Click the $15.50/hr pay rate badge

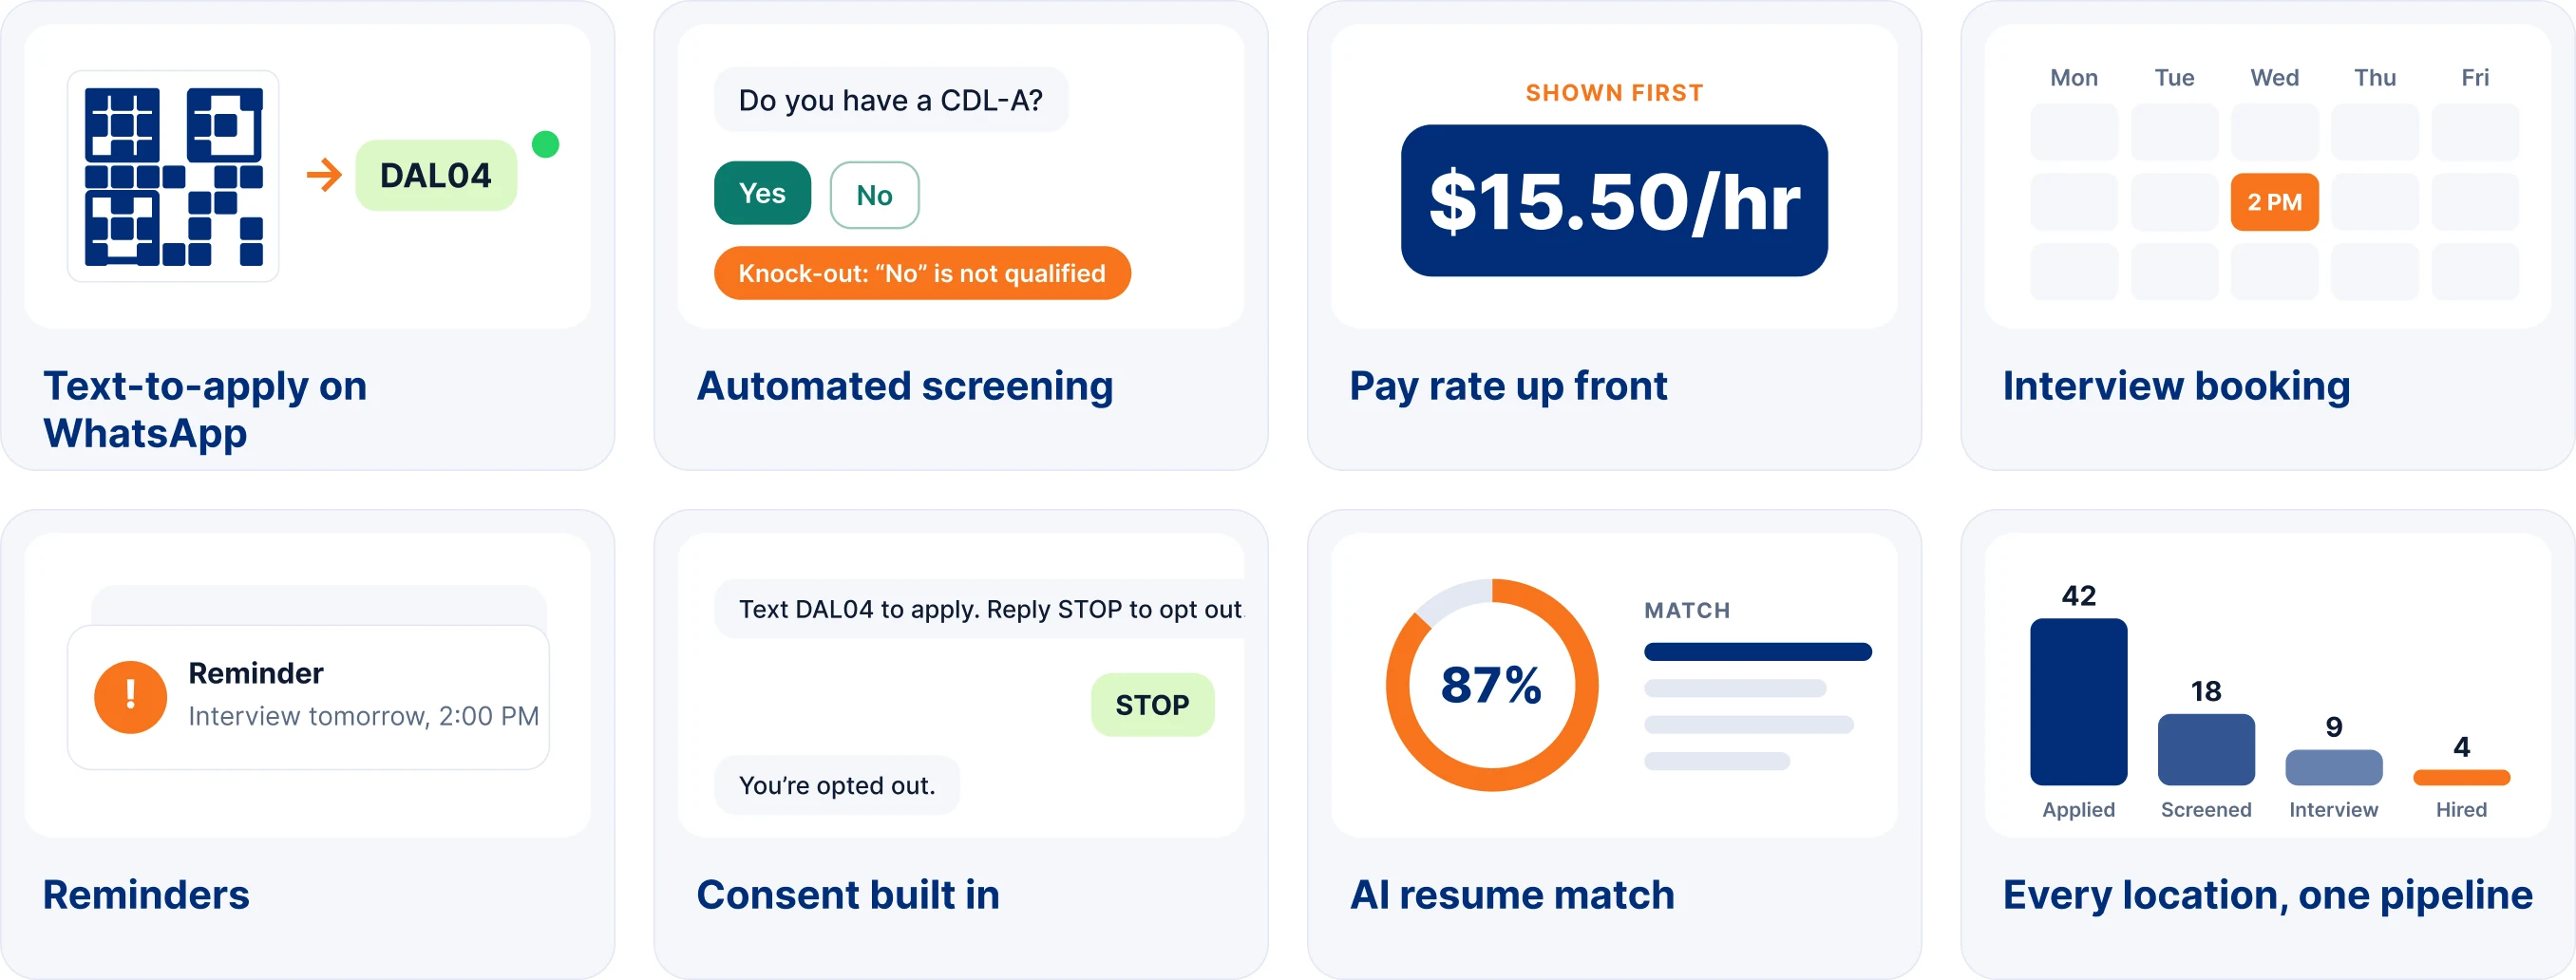1614,200
